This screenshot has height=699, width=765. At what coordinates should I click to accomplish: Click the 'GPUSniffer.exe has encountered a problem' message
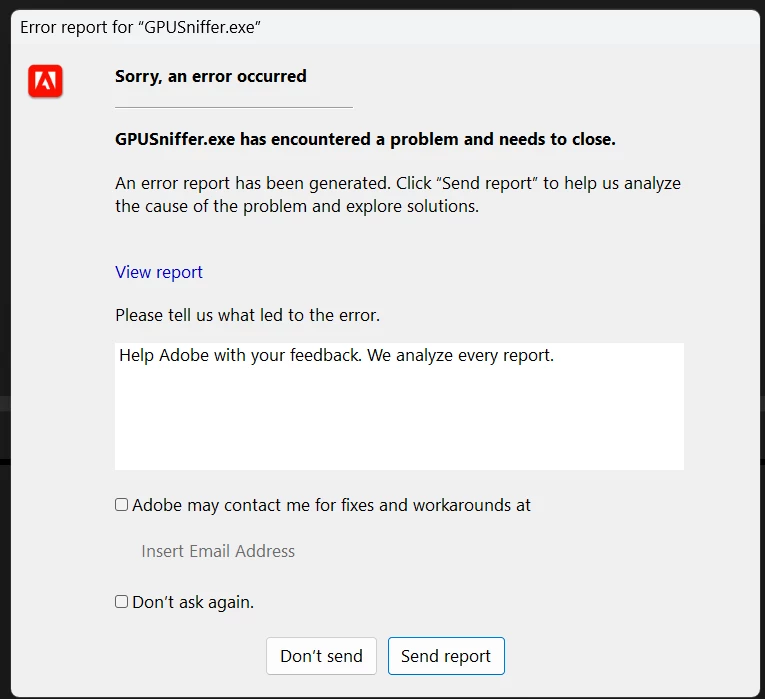pyautogui.click(x=365, y=140)
